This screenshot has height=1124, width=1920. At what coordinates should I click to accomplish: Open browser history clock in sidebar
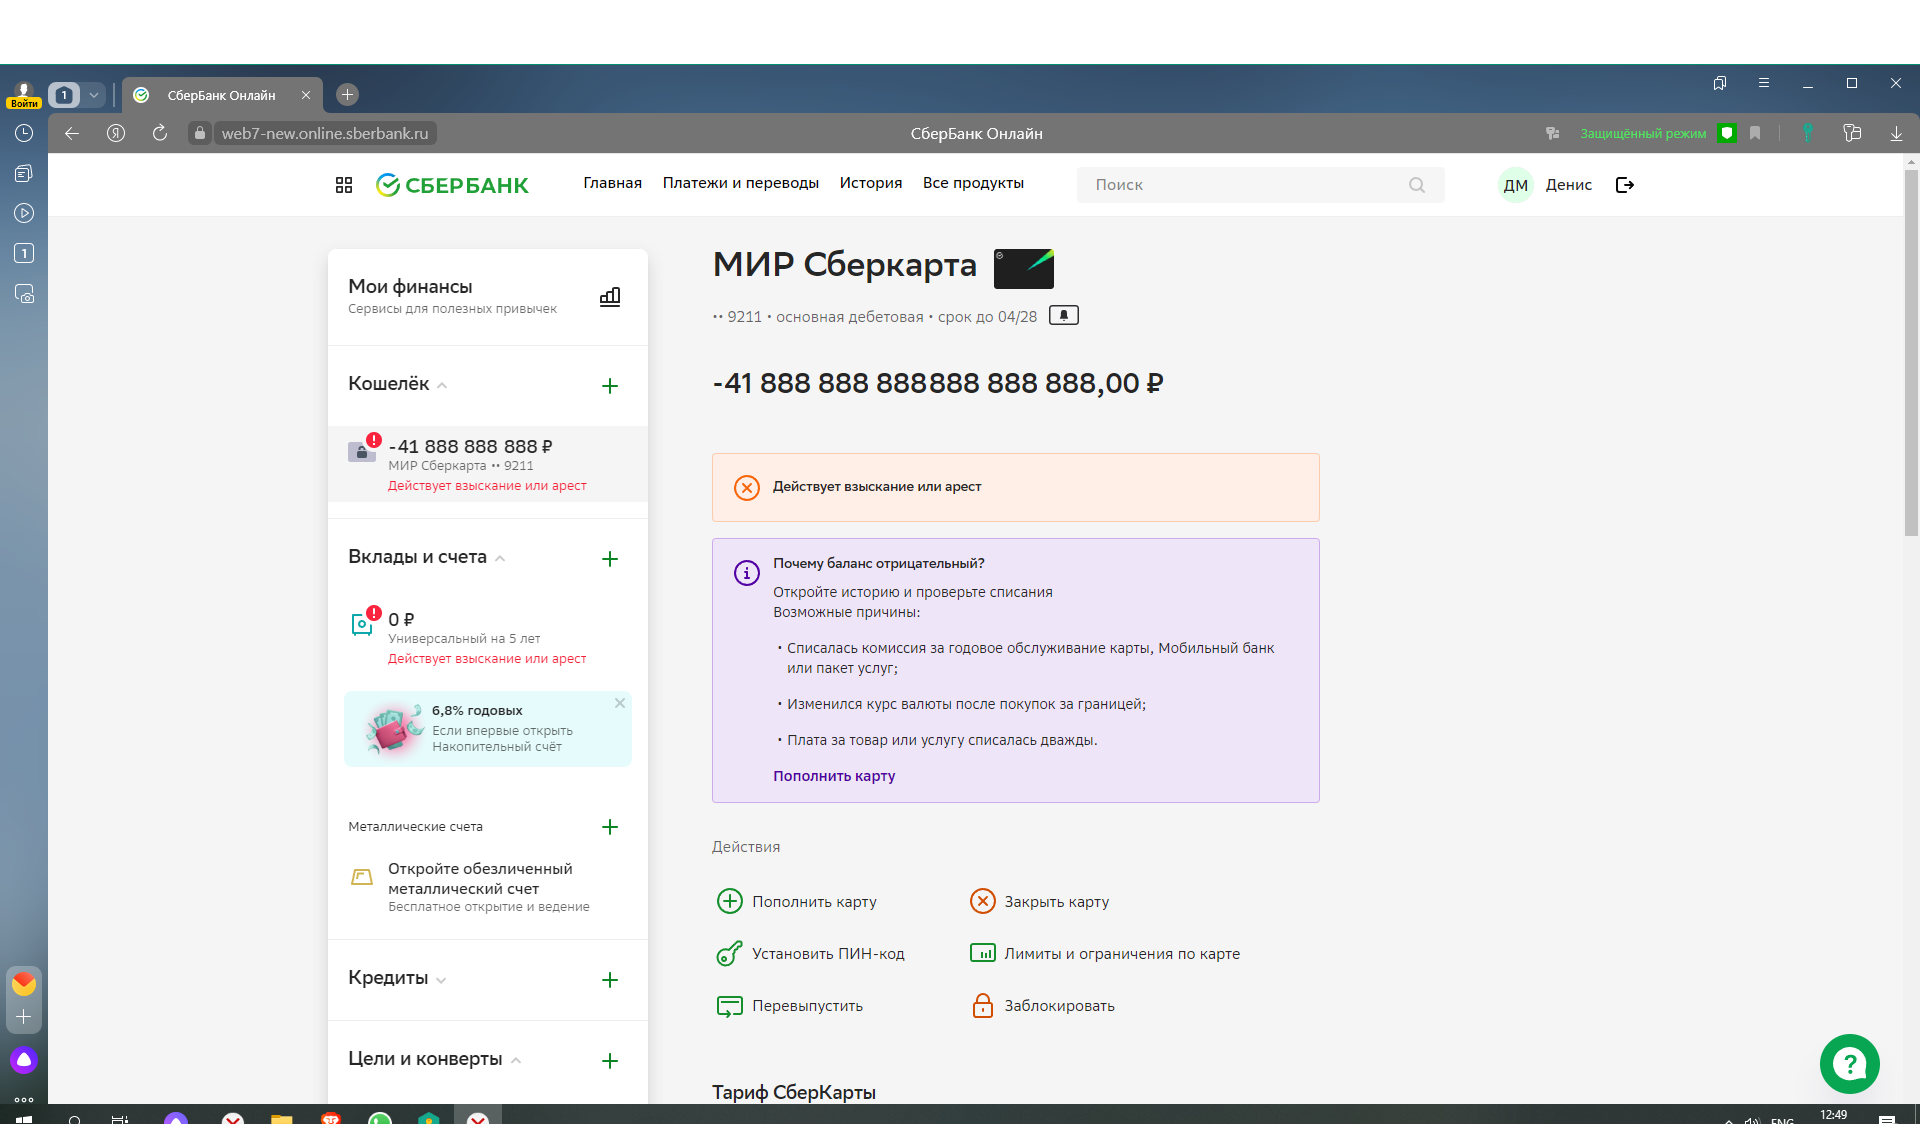(24, 133)
